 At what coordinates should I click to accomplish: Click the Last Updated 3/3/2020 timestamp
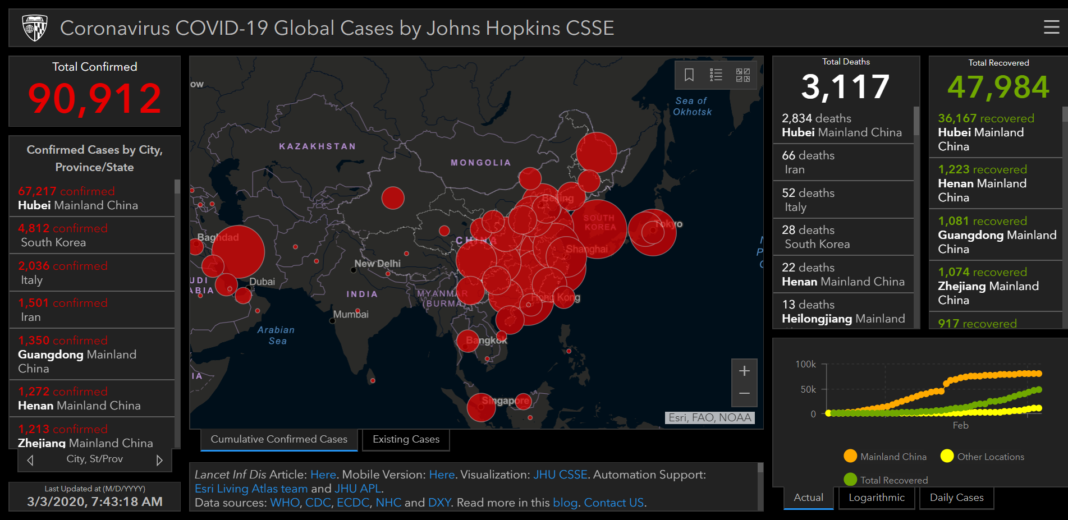[95, 502]
